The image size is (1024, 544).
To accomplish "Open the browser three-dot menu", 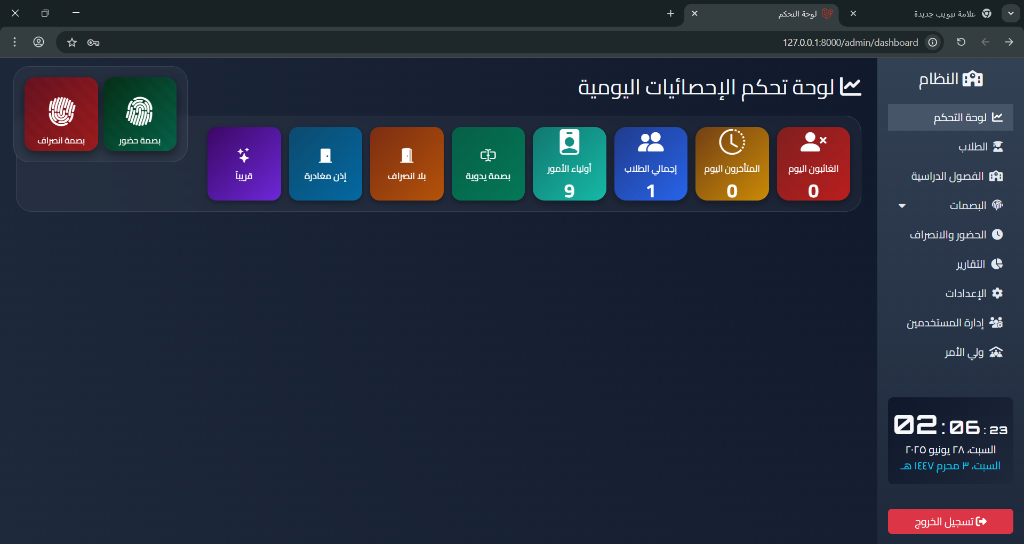I will [14, 42].
